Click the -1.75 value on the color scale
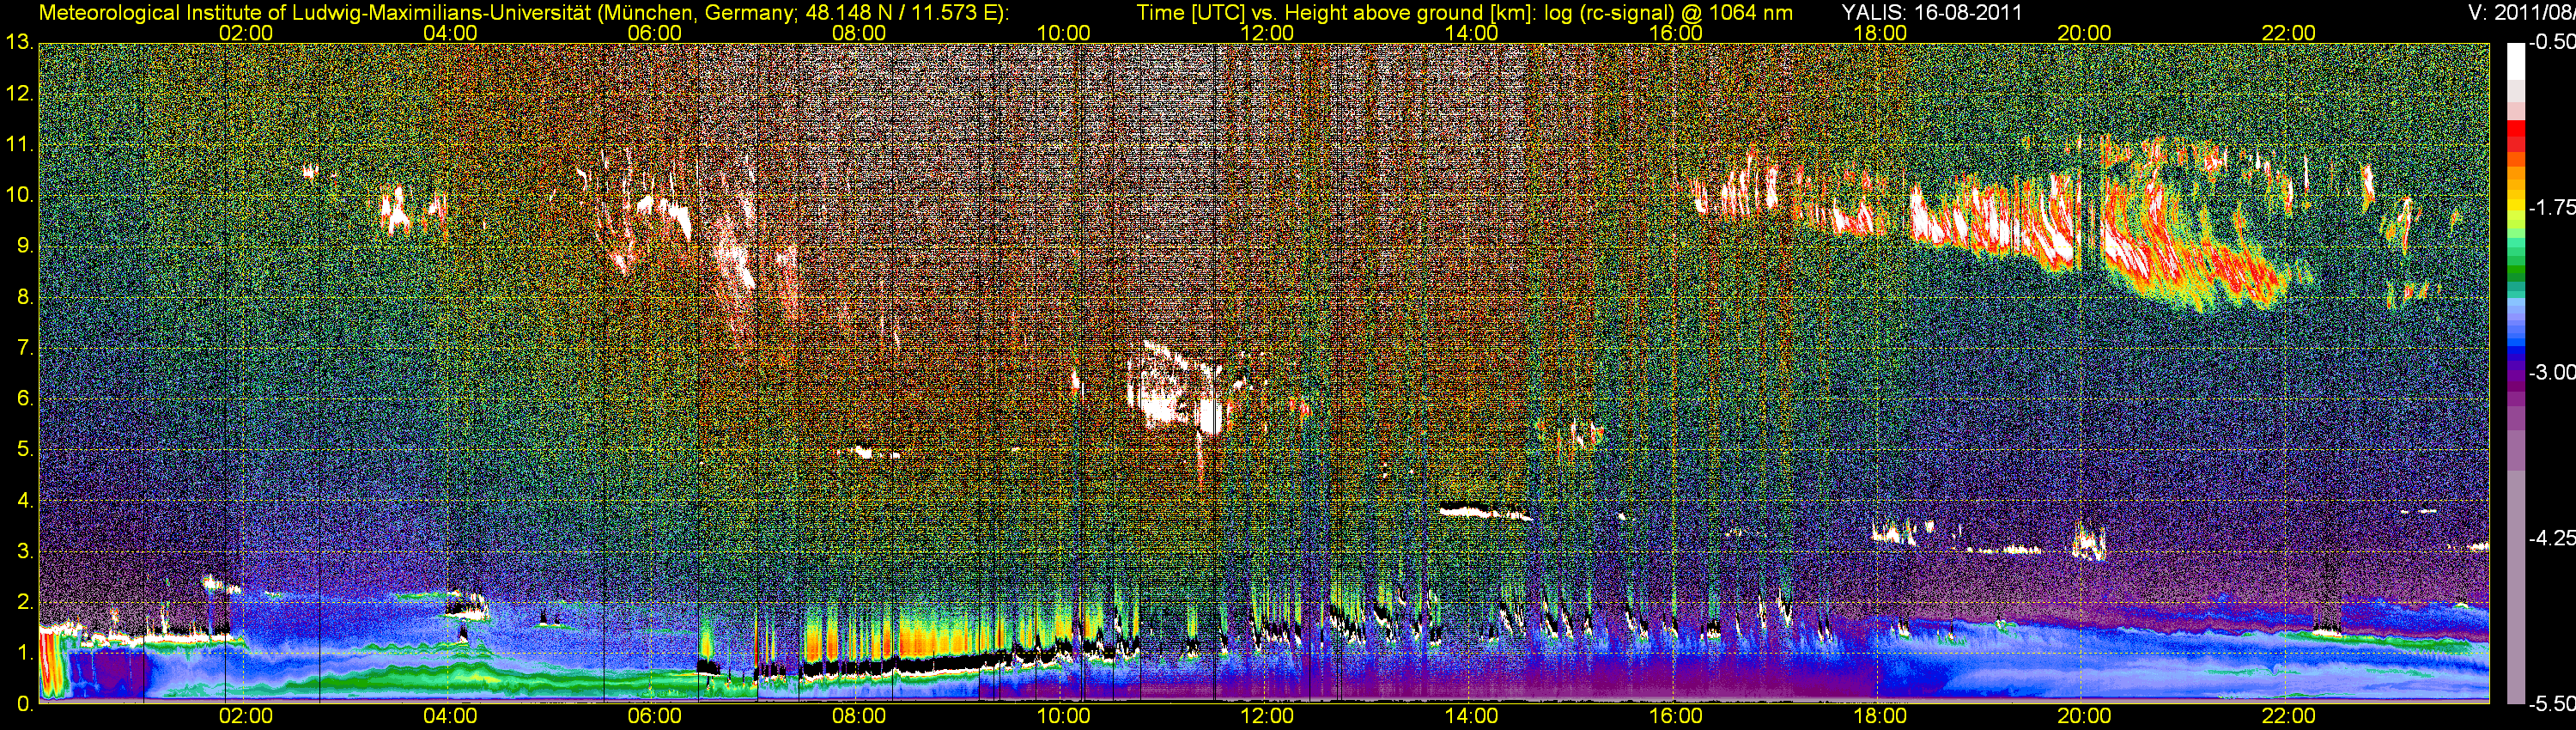Viewport: 2576px width, 730px height. pyautogui.click(x=2551, y=208)
